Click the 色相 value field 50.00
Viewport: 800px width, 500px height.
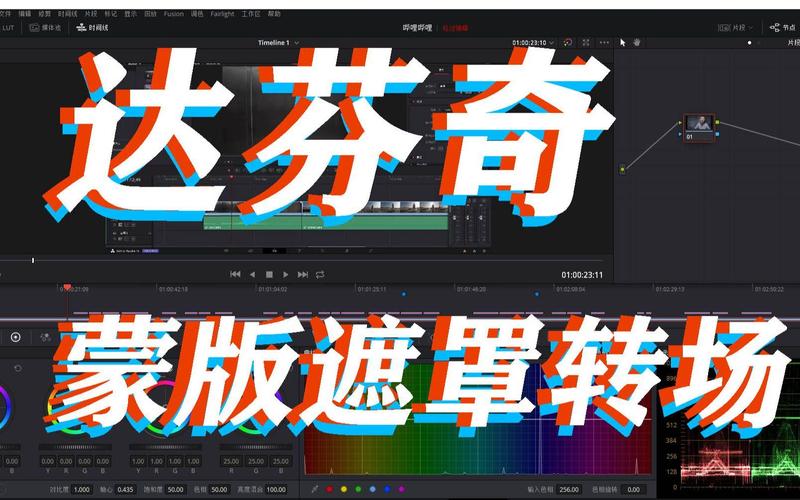click(x=219, y=489)
